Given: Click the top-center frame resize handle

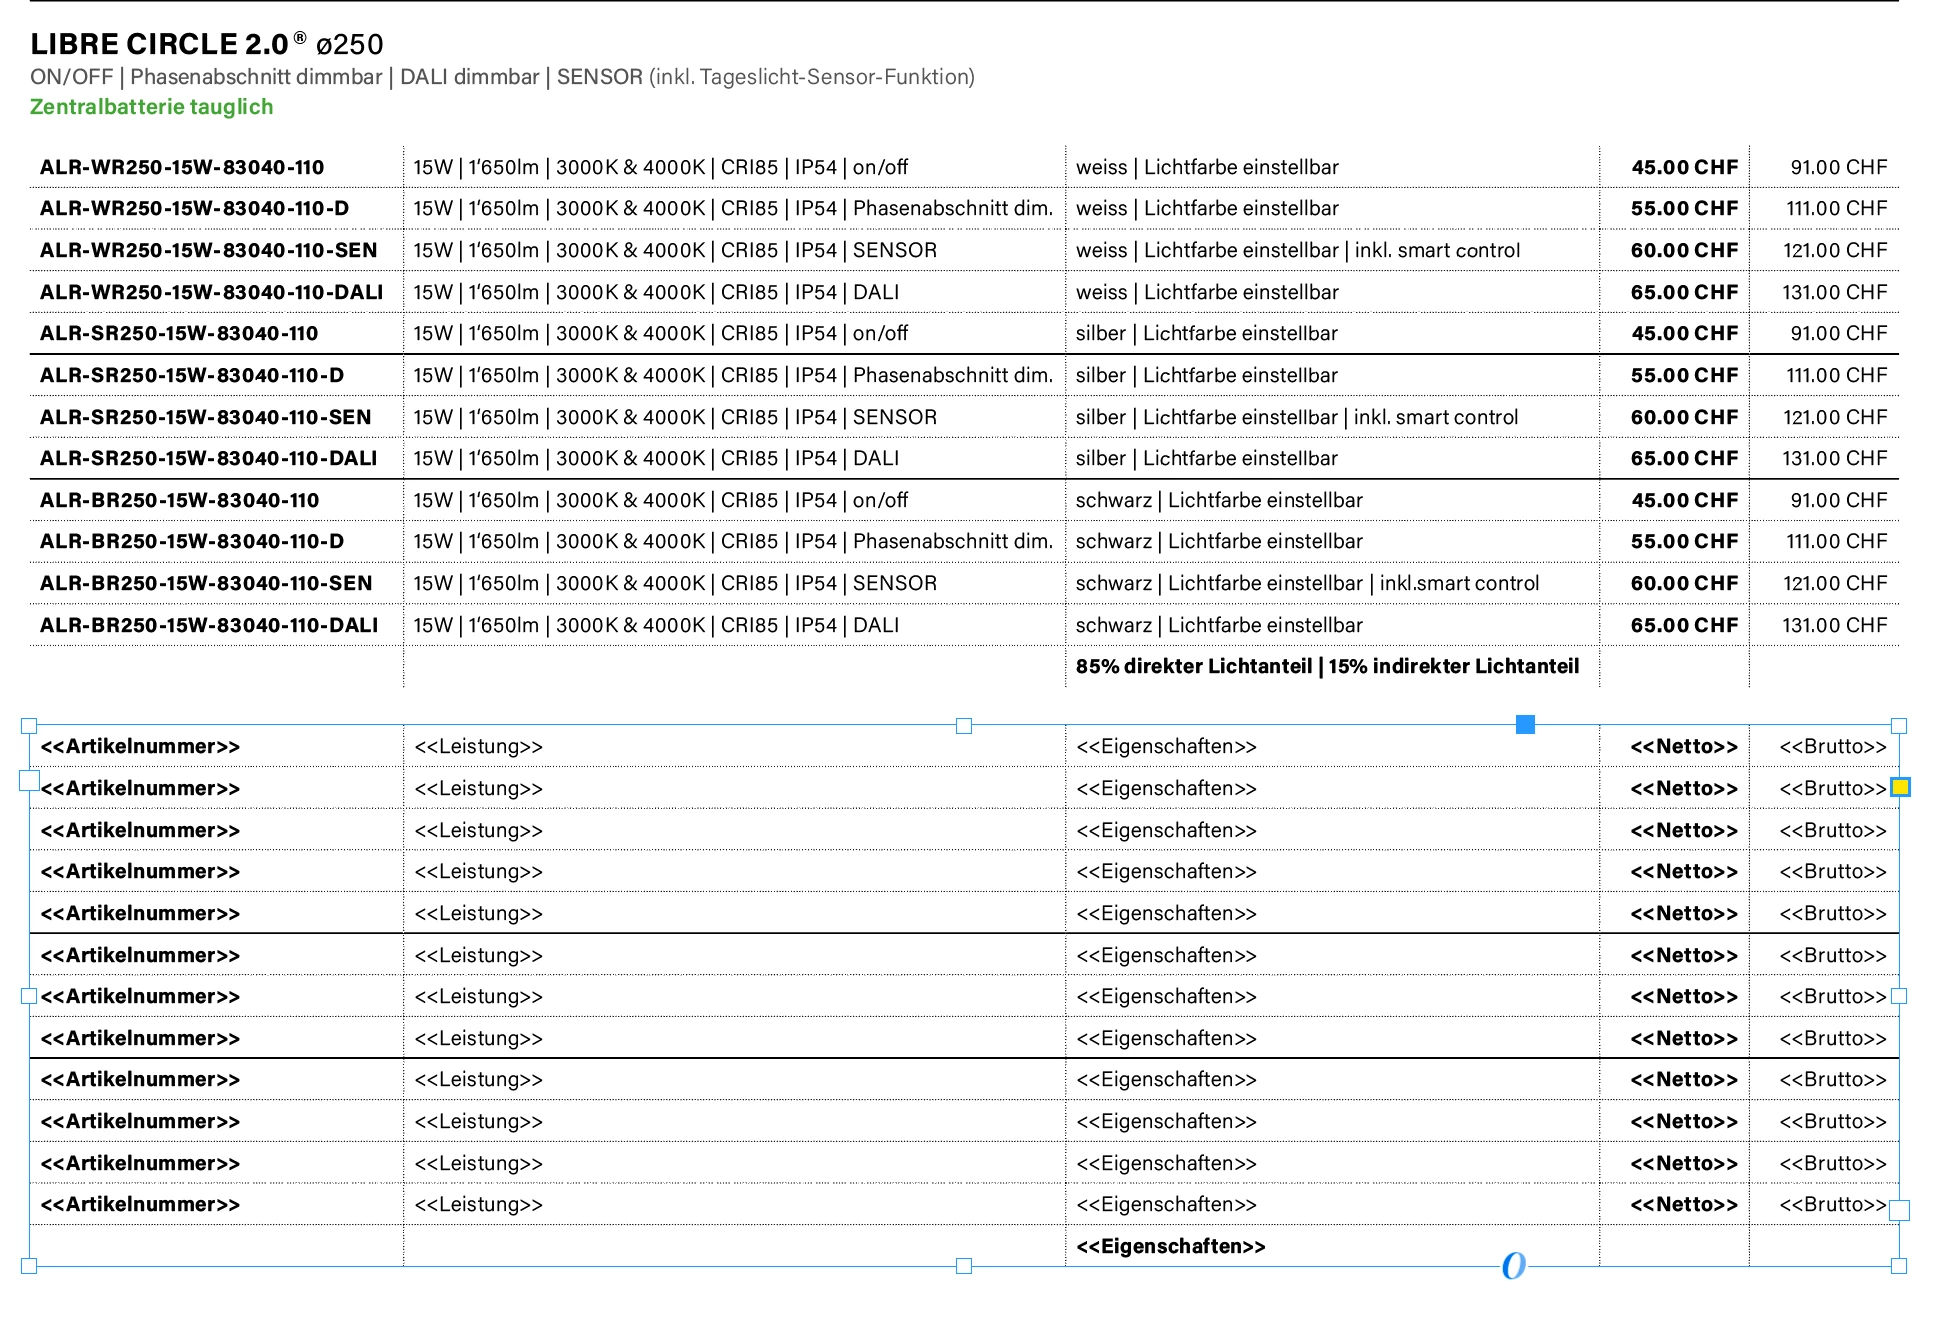Looking at the screenshot, I should 964,726.
